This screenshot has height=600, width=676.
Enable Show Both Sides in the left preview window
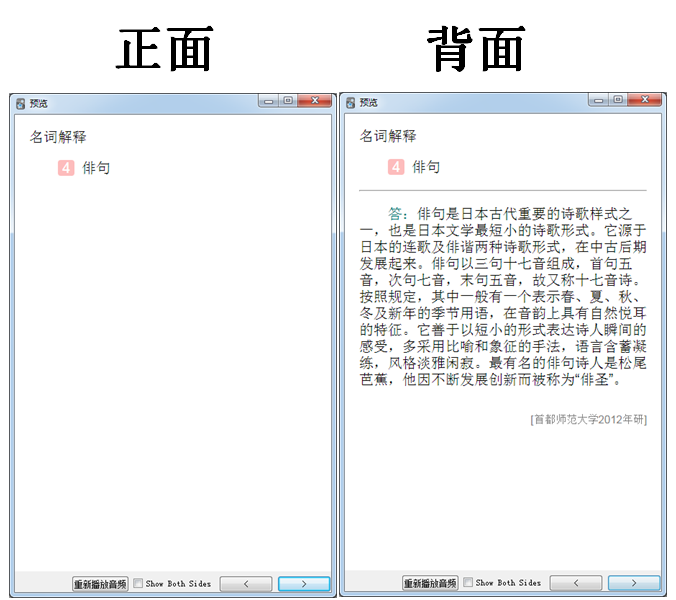click(138, 583)
